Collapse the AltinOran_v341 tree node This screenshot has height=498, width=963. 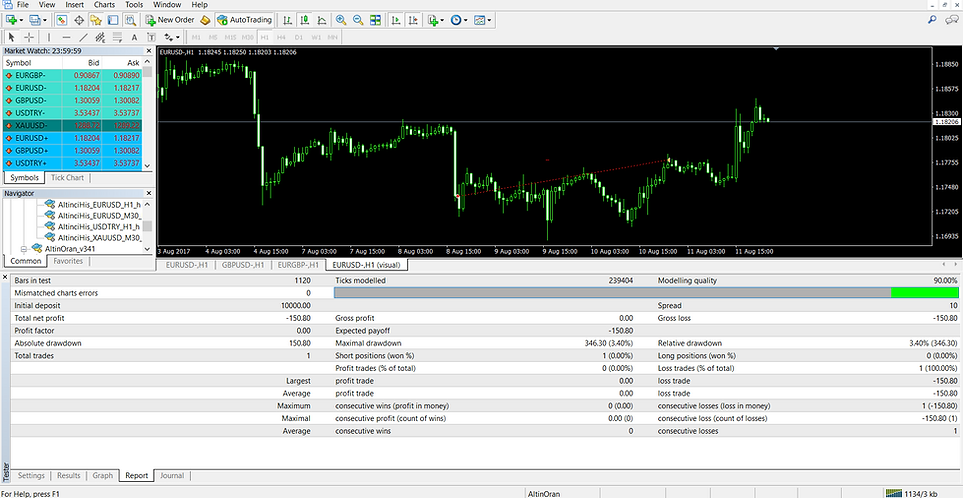25,249
